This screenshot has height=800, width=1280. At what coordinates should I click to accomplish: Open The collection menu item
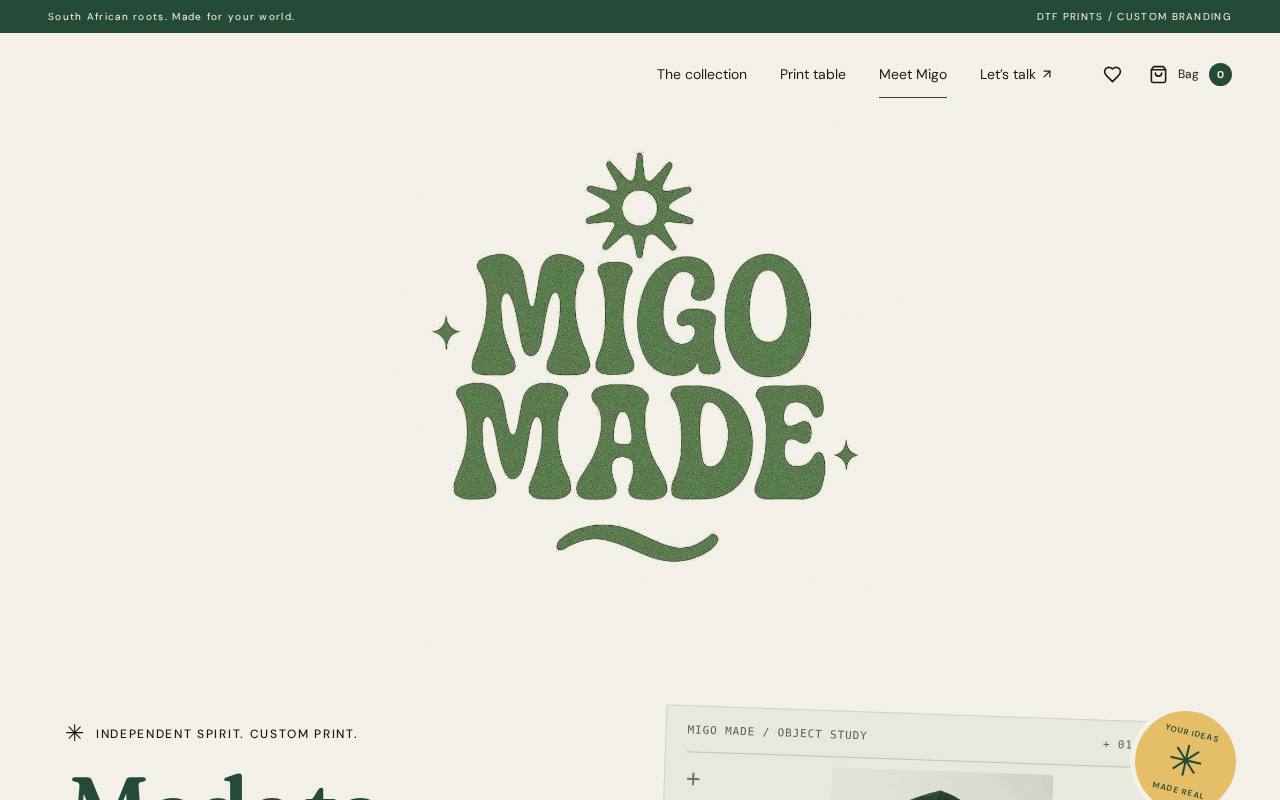tap(702, 74)
